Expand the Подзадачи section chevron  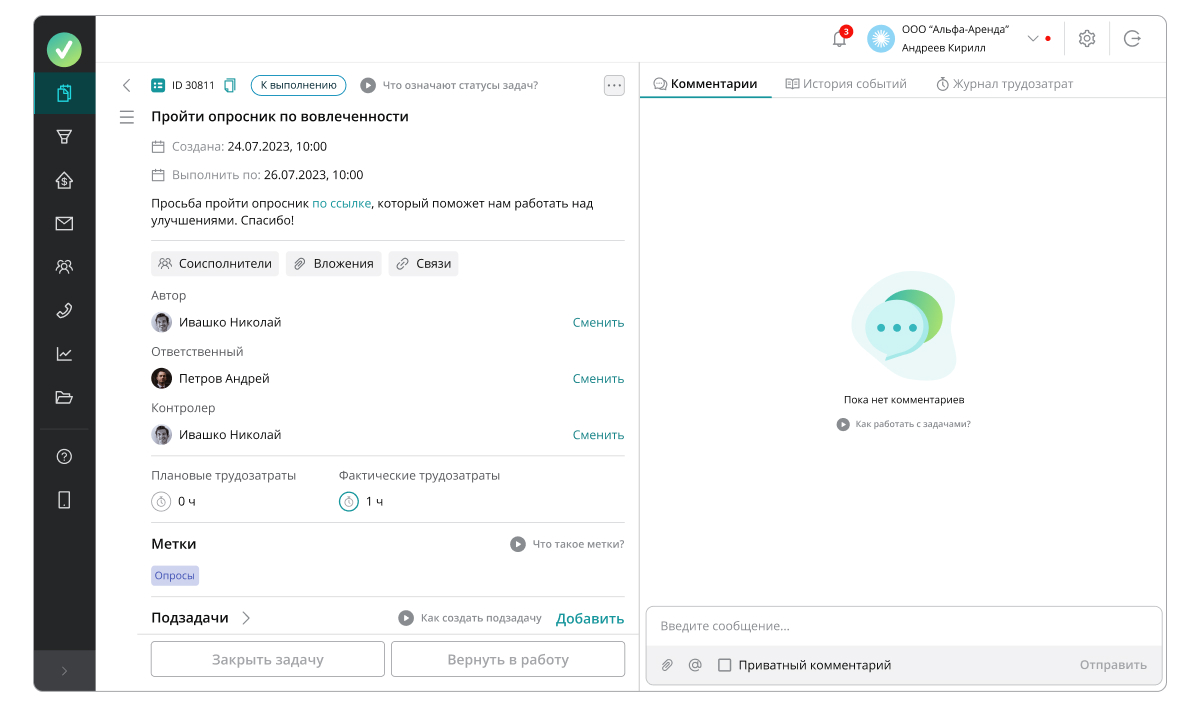246,618
